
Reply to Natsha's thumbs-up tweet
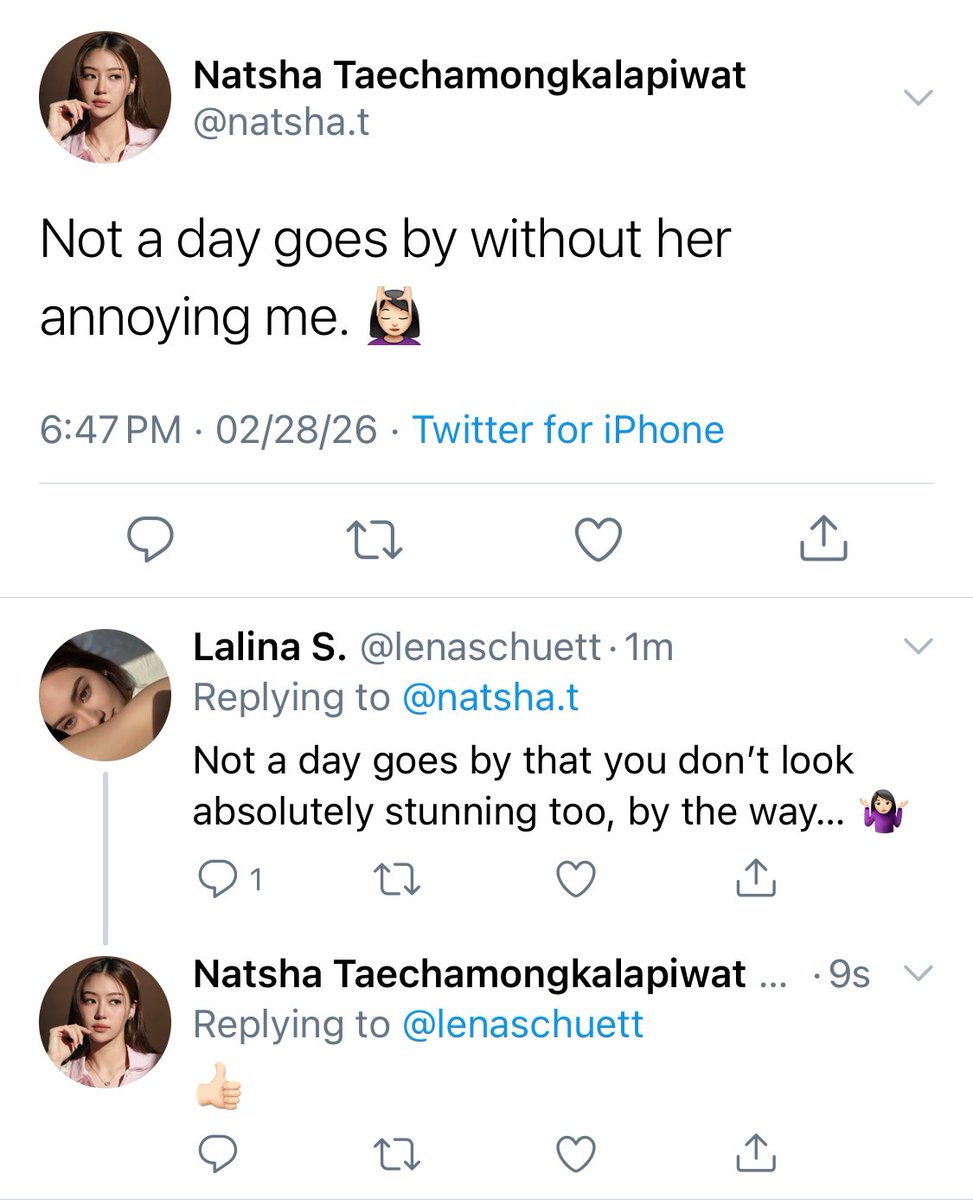point(216,1153)
